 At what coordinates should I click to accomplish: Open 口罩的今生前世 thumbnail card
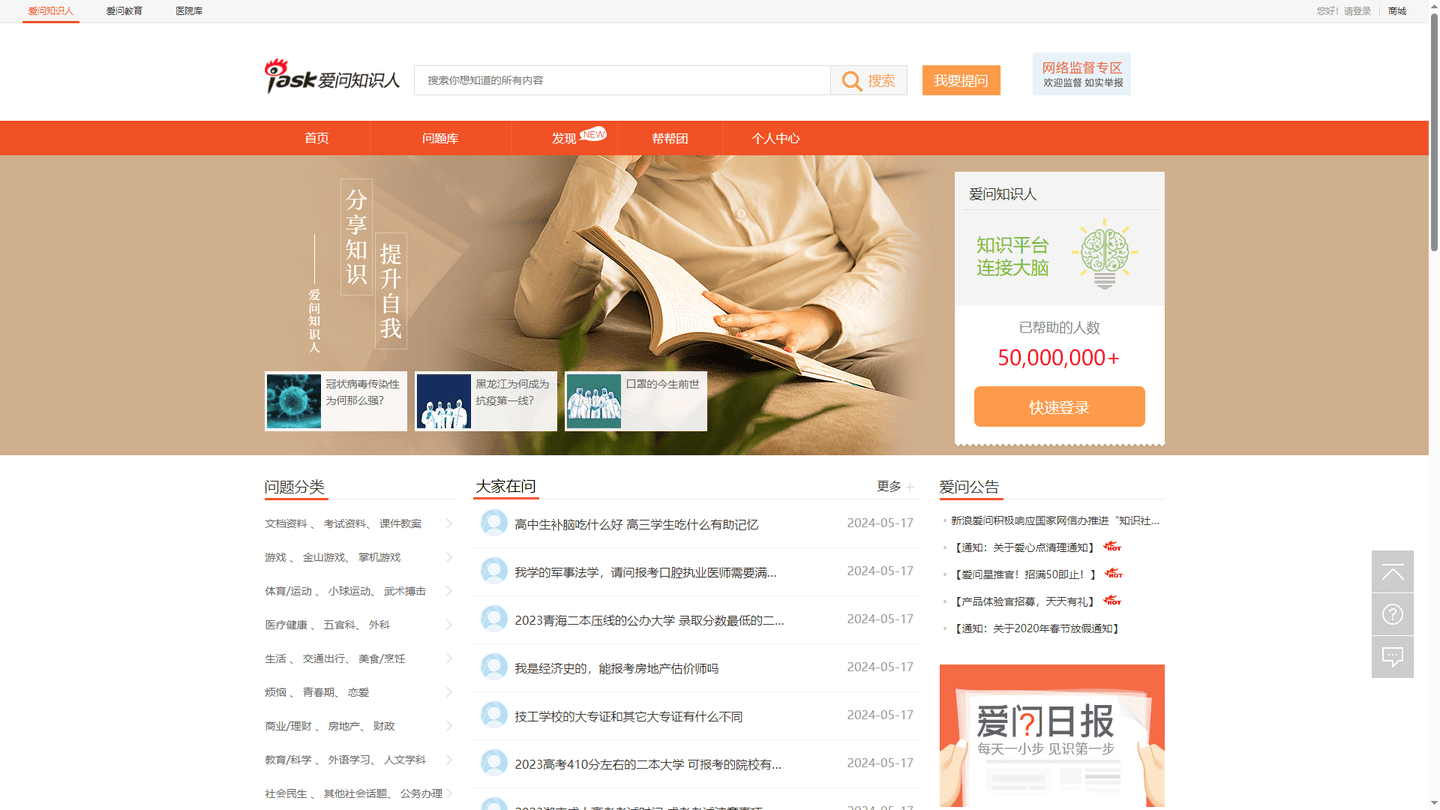click(x=636, y=401)
